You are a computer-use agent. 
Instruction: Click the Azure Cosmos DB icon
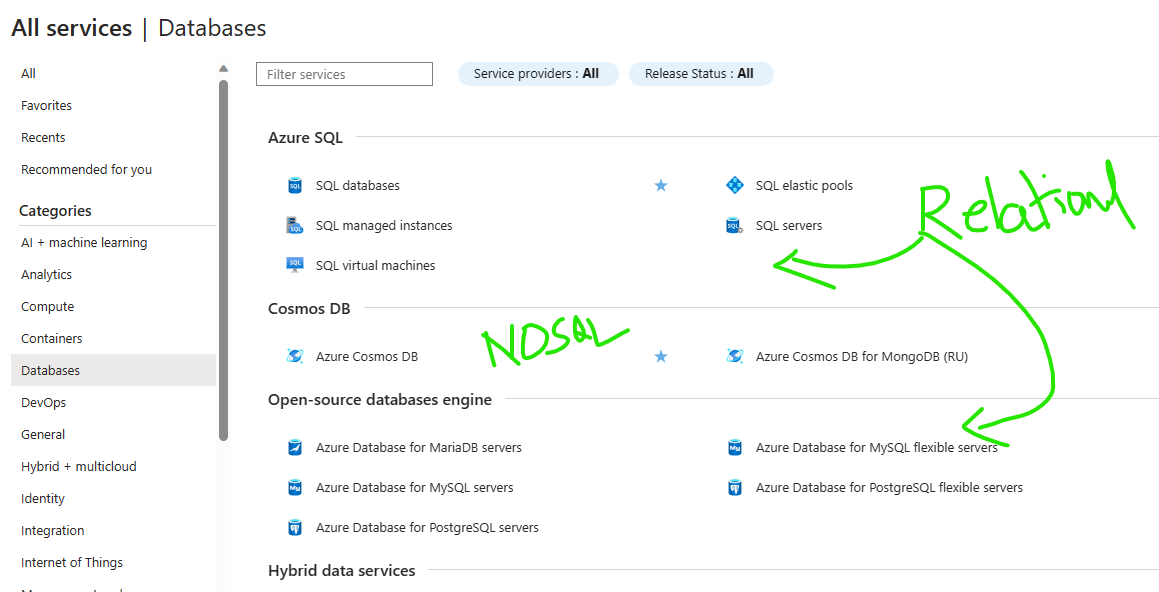coord(295,356)
